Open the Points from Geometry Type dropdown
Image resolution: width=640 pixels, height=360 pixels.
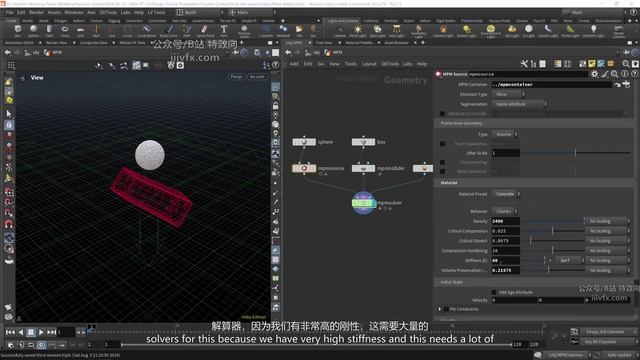505,134
